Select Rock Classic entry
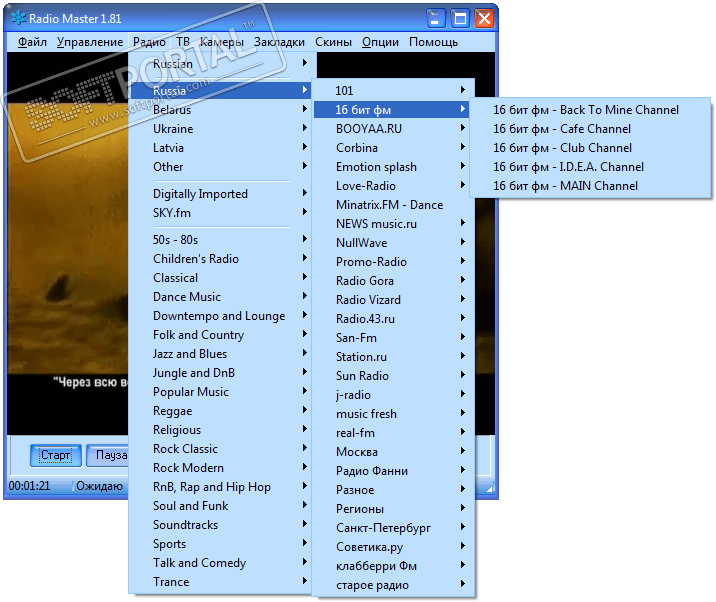The image size is (716, 602). (x=221, y=449)
